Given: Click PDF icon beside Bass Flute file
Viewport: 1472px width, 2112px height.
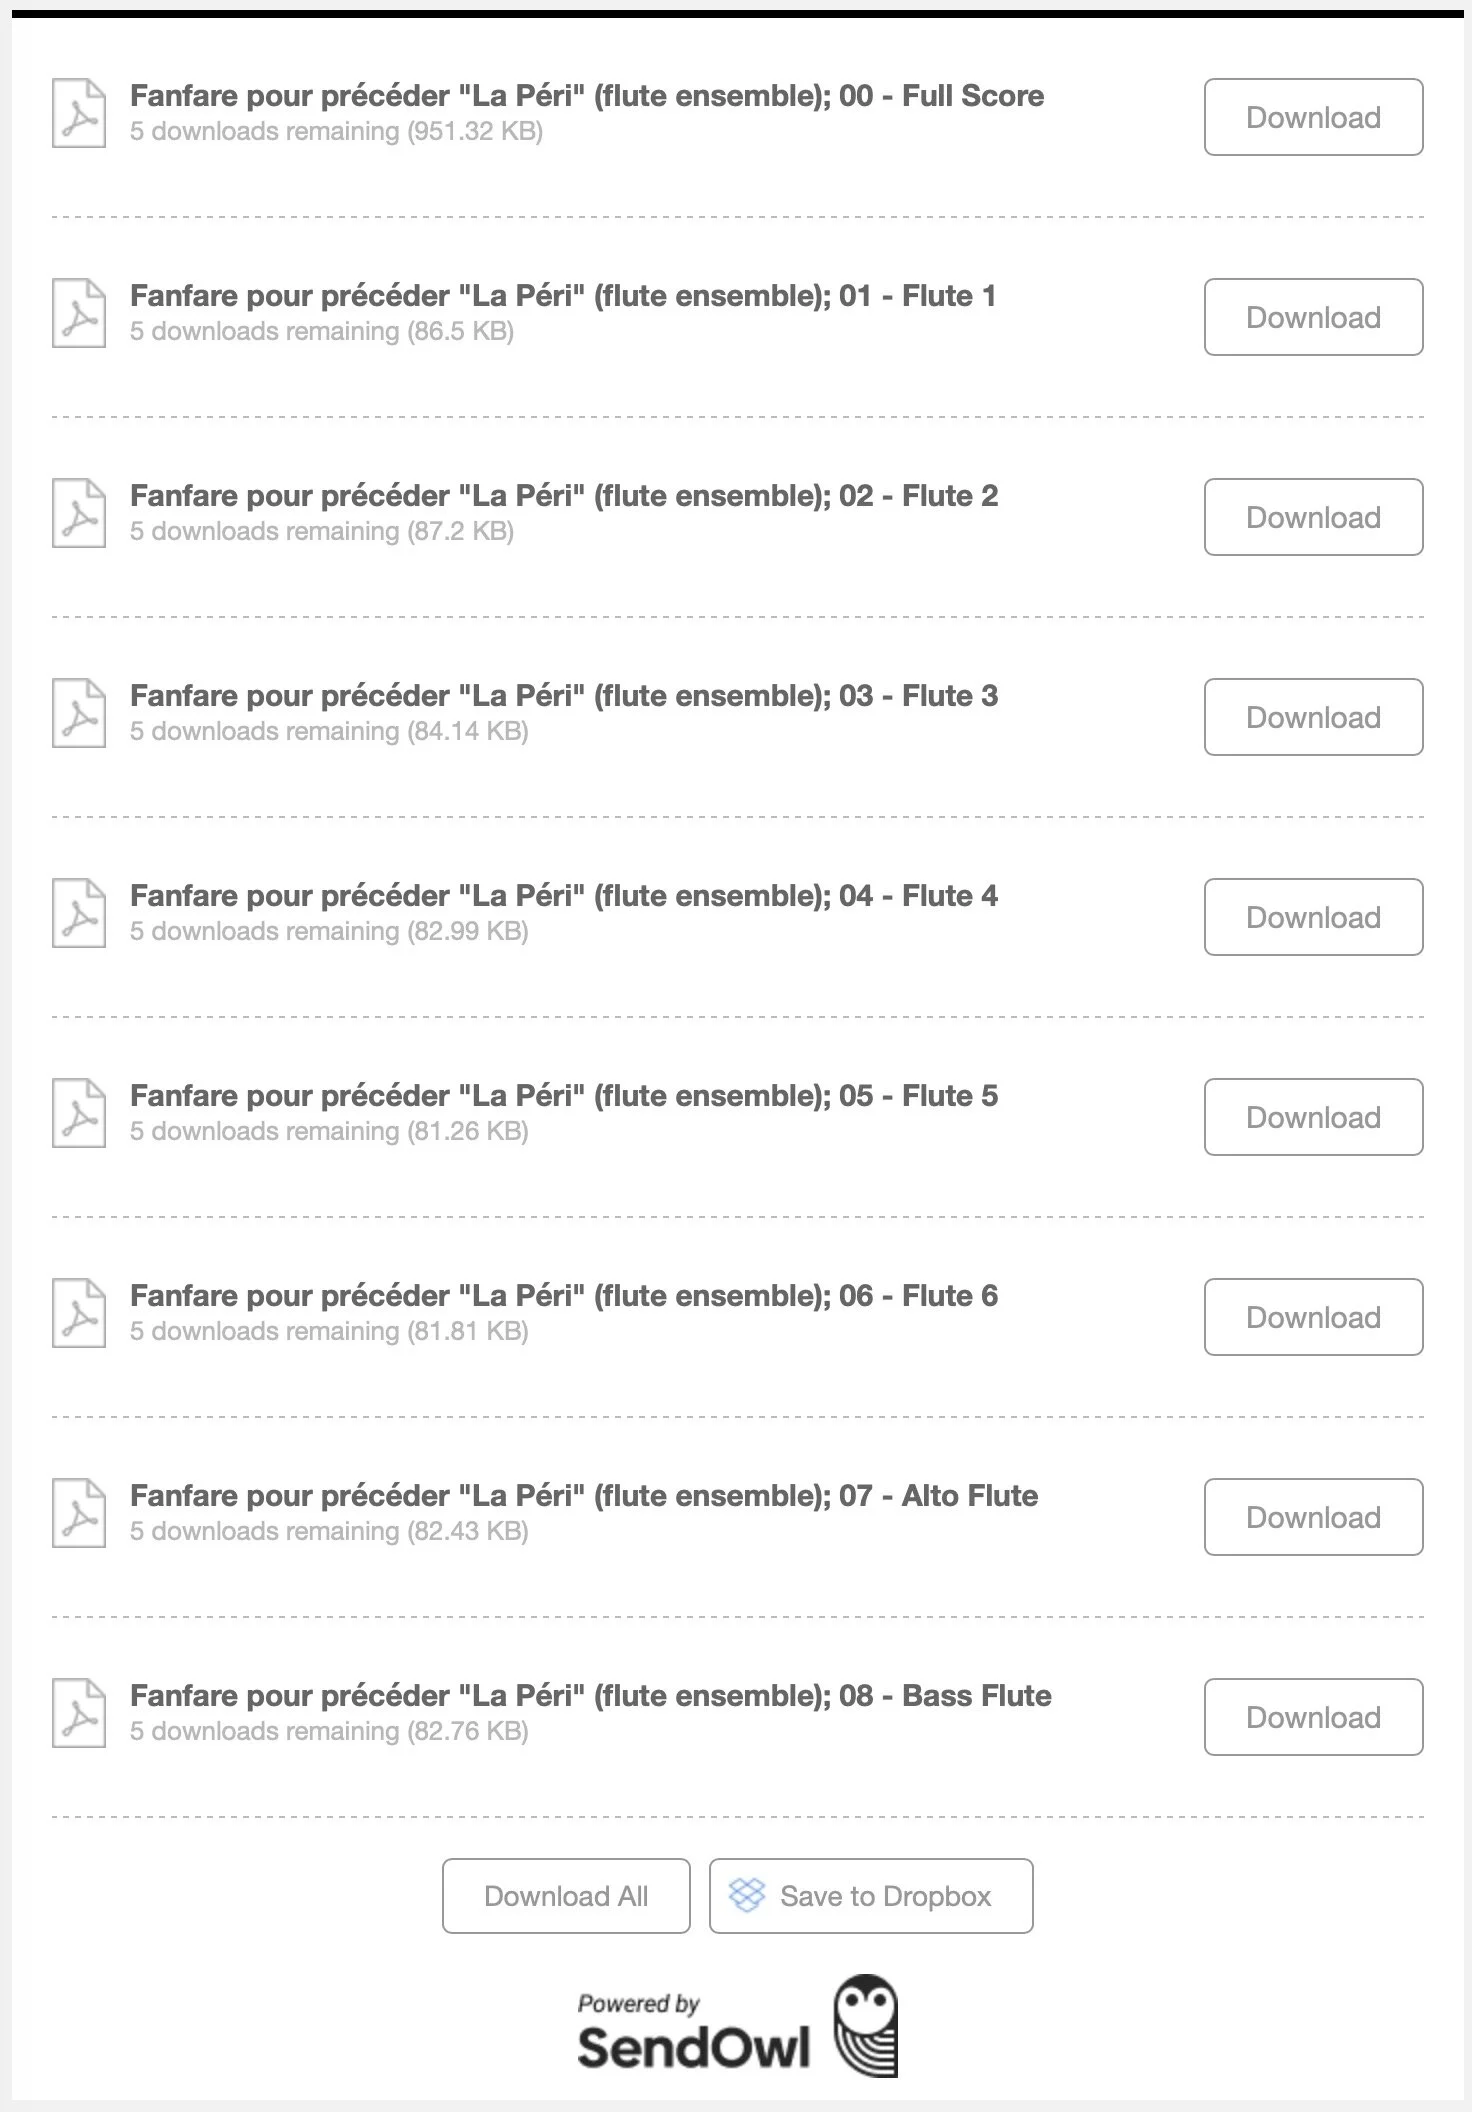Looking at the screenshot, I should (x=79, y=1713).
